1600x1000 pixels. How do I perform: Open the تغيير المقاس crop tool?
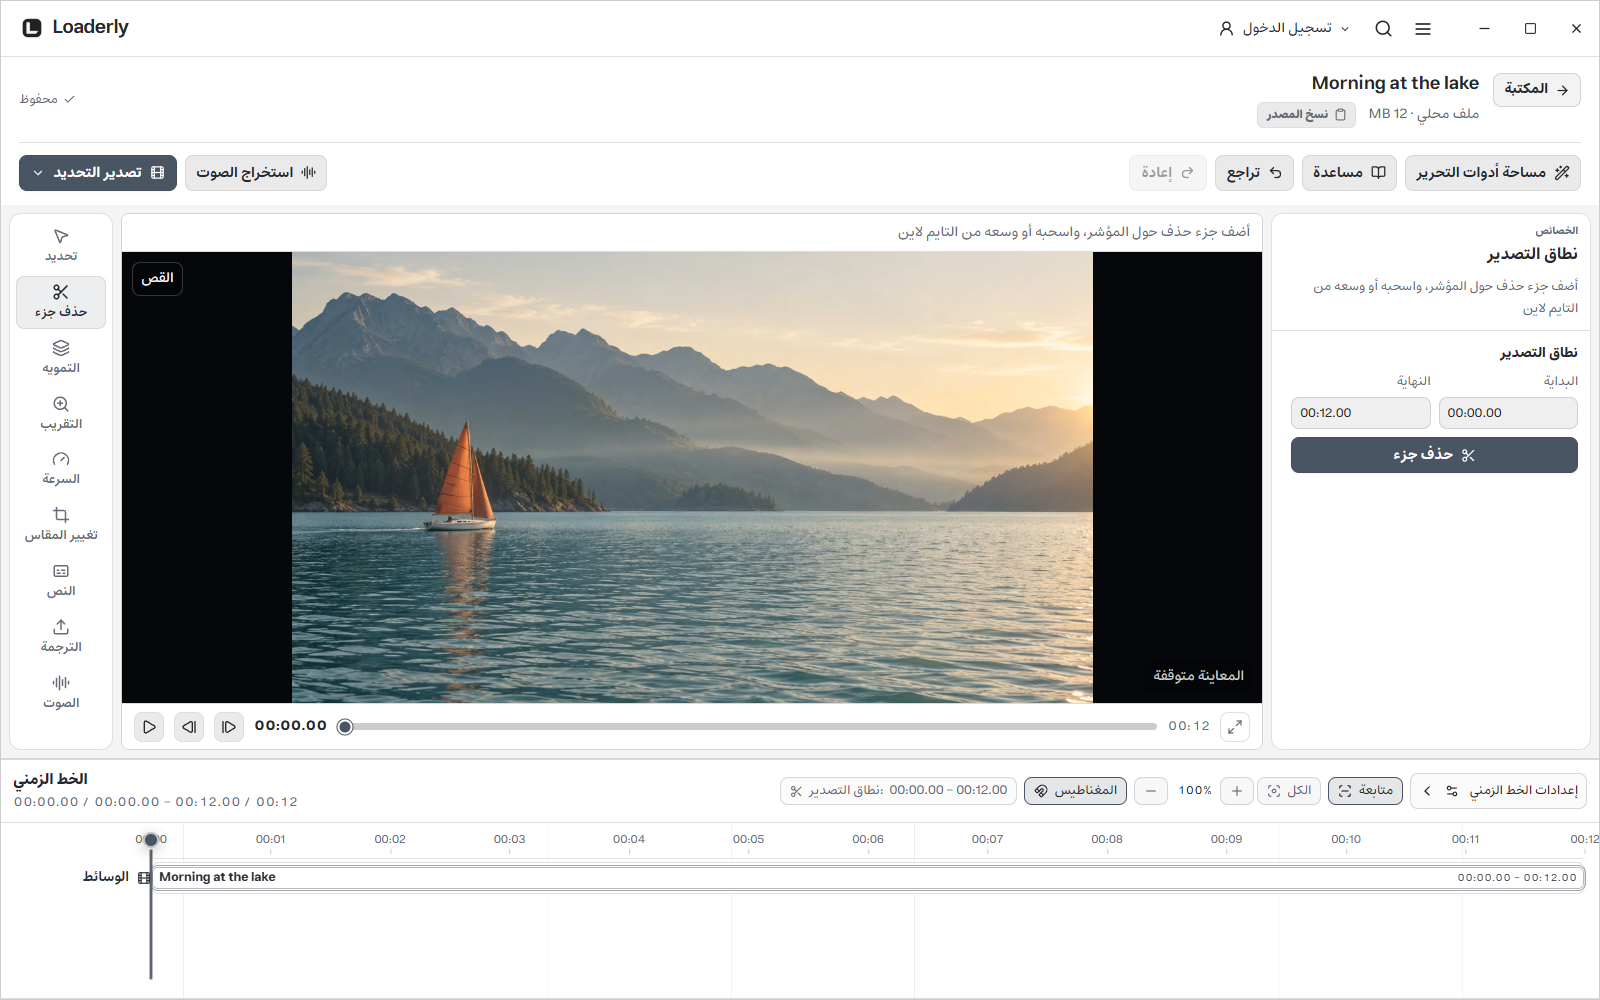61,525
